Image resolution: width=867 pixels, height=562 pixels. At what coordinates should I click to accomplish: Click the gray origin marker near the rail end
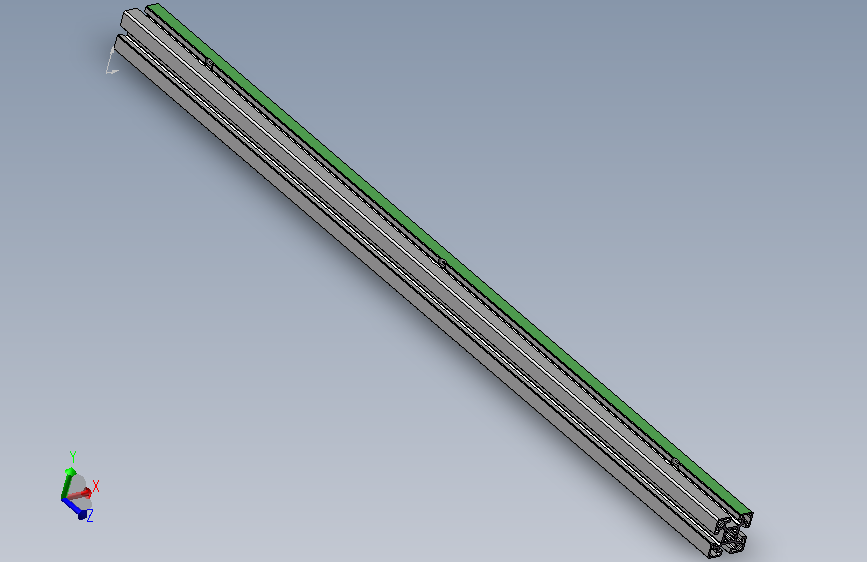coord(111,60)
